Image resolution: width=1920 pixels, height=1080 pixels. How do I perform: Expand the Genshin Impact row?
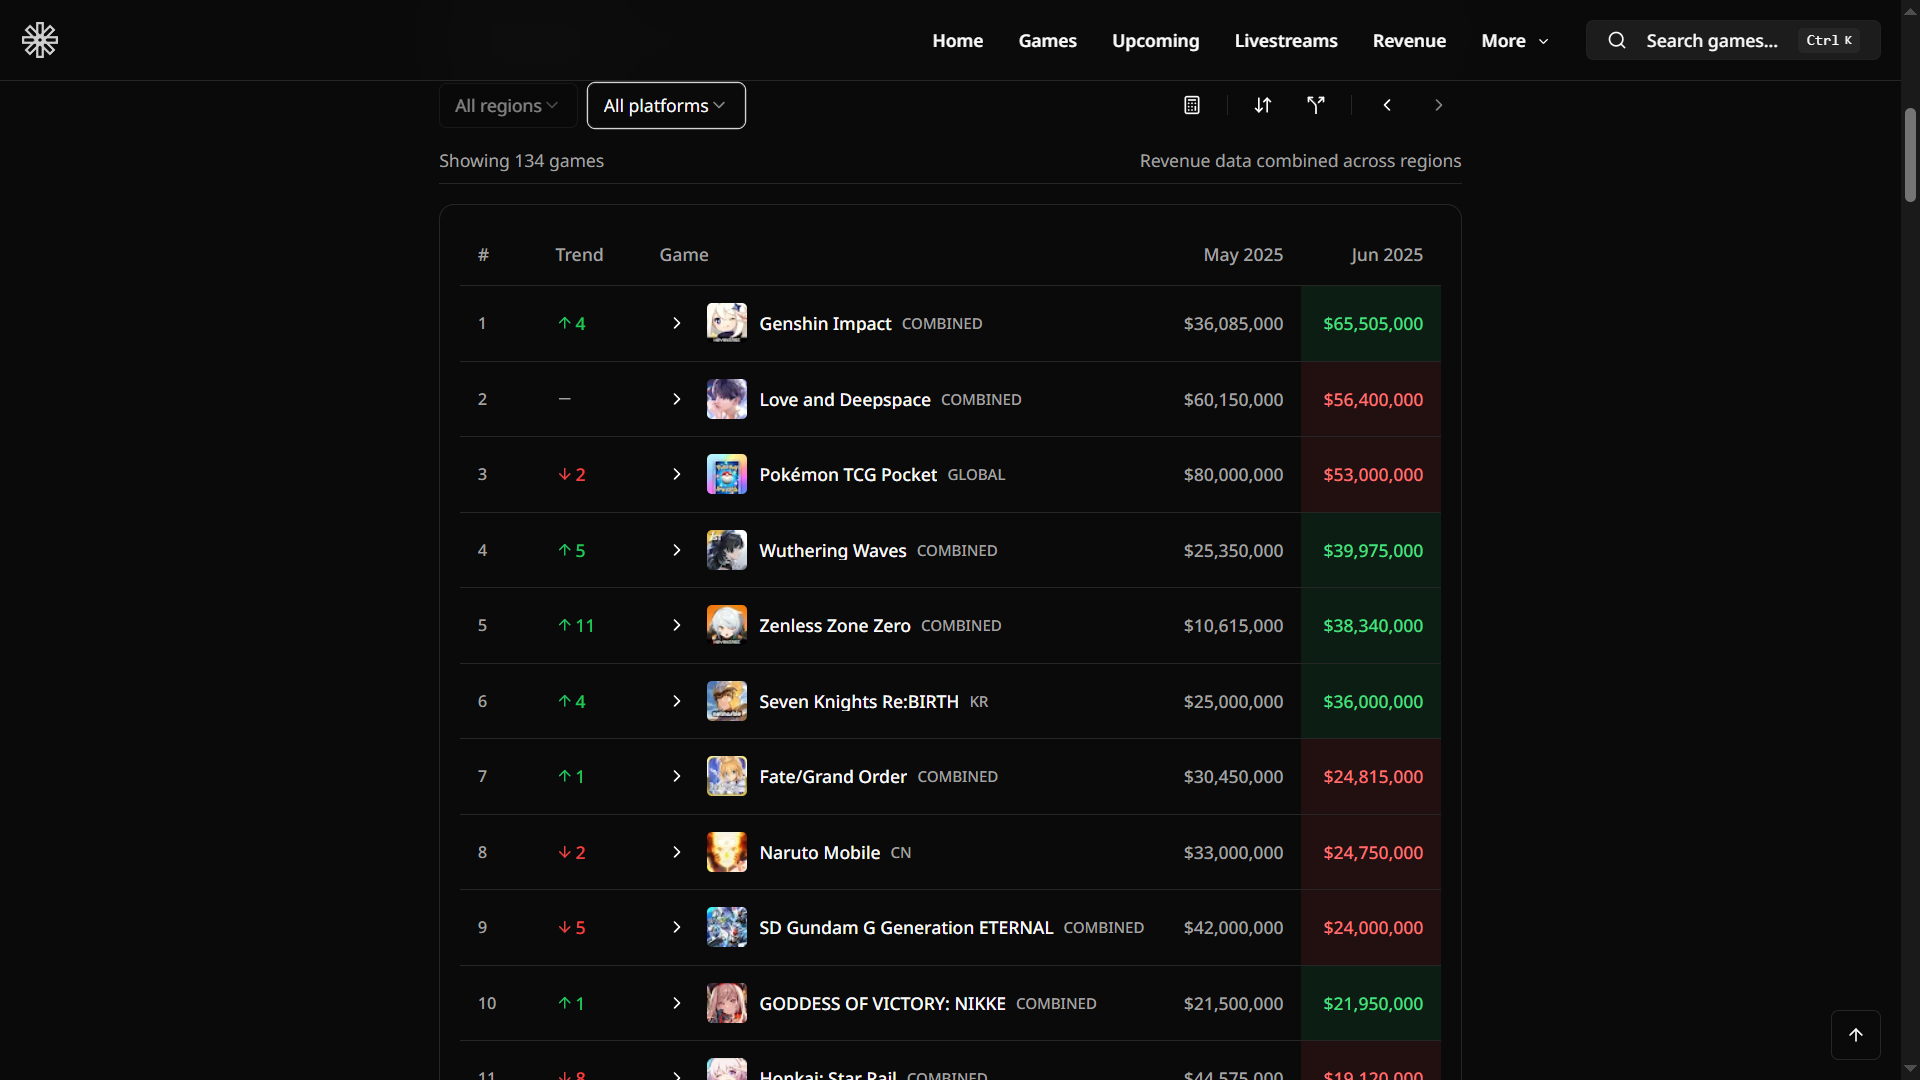(x=677, y=323)
